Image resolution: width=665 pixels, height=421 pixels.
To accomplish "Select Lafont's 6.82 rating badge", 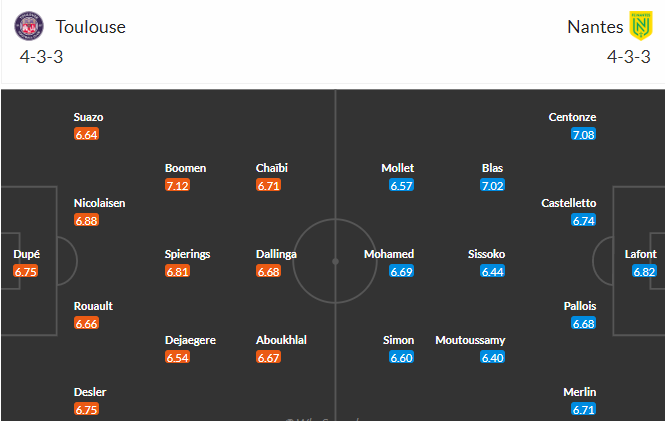I will [x=643, y=271].
